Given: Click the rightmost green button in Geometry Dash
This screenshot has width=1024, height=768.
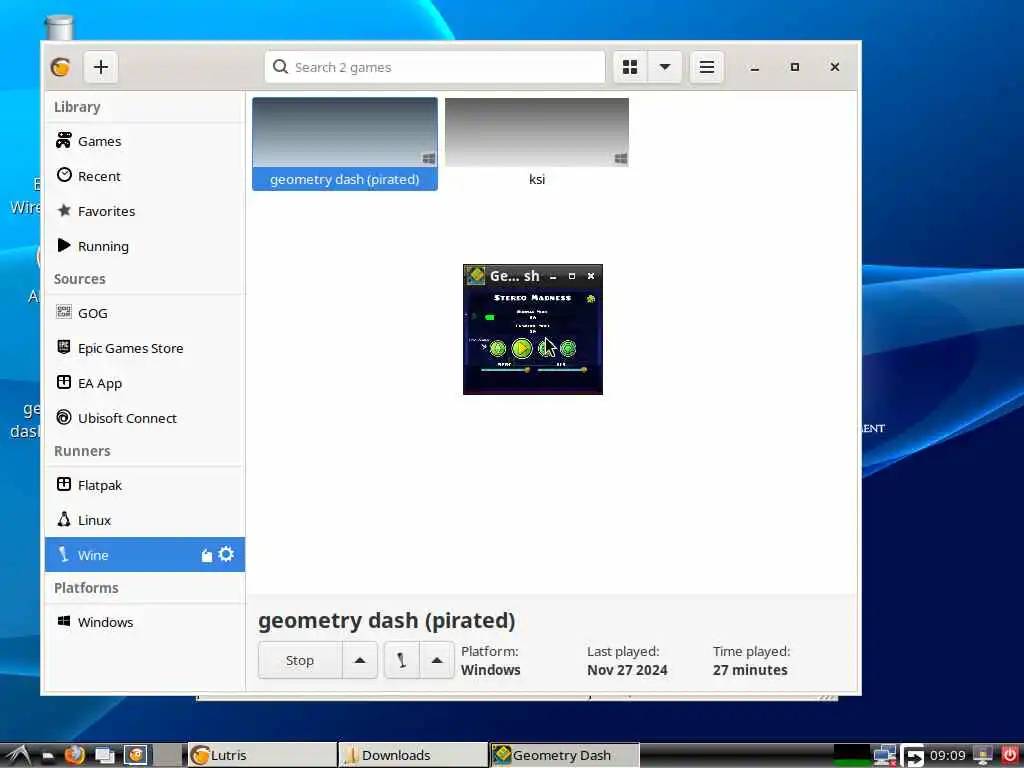Looking at the screenshot, I should tap(568, 348).
